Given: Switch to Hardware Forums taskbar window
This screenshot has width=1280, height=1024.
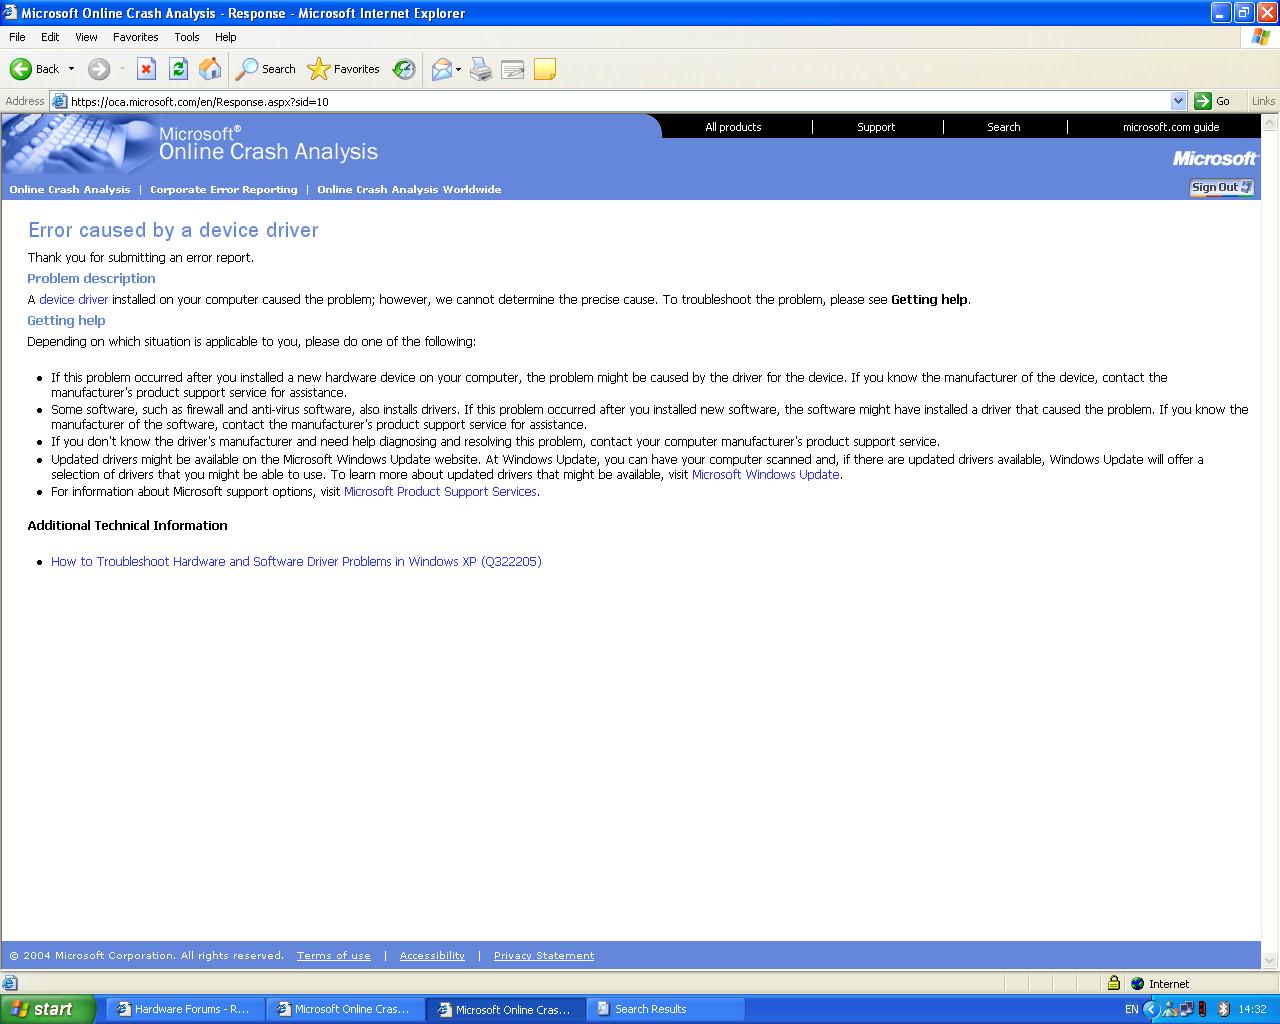Looking at the screenshot, I should tap(185, 1009).
